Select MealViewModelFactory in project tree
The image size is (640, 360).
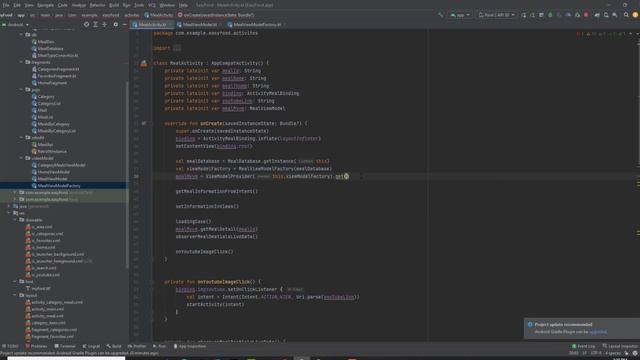59,186
